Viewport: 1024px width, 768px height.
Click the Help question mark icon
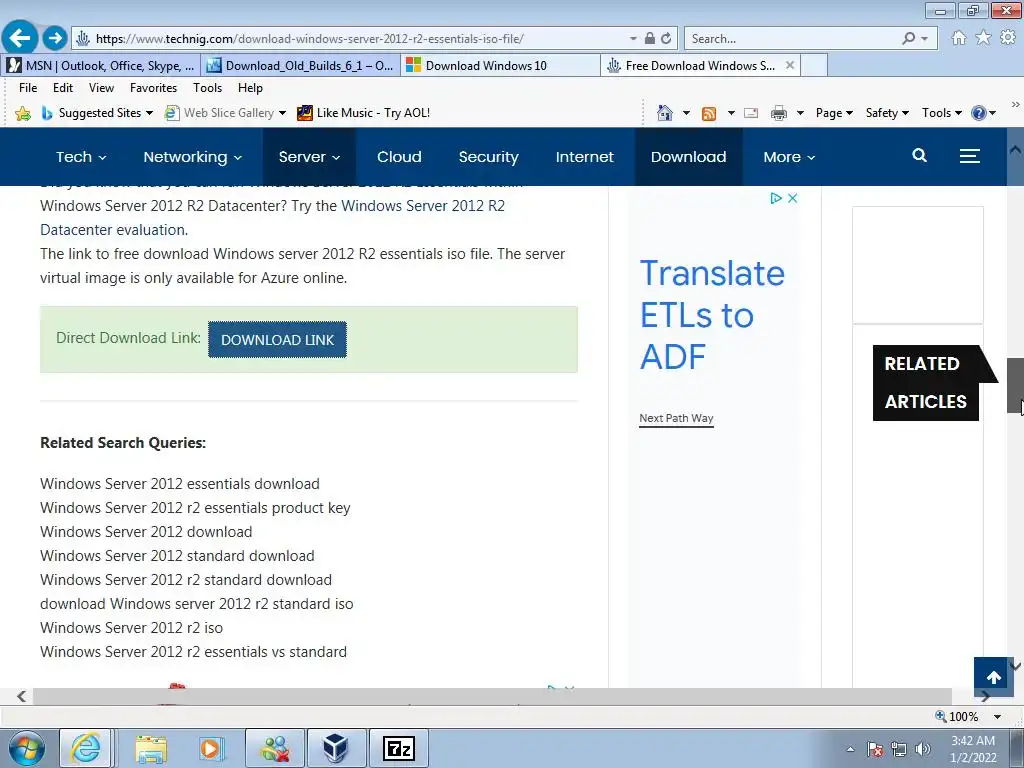(978, 113)
